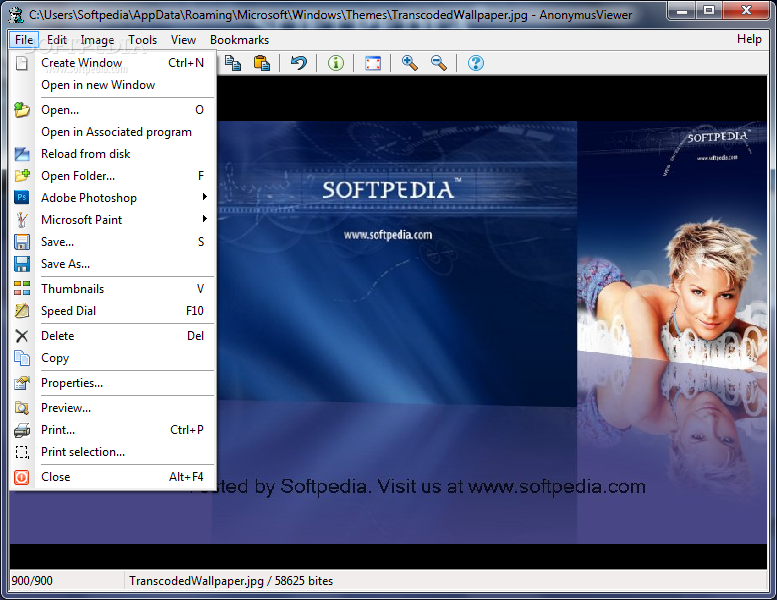
Task: Click the Print selection dashed box icon
Action: click(x=22, y=452)
